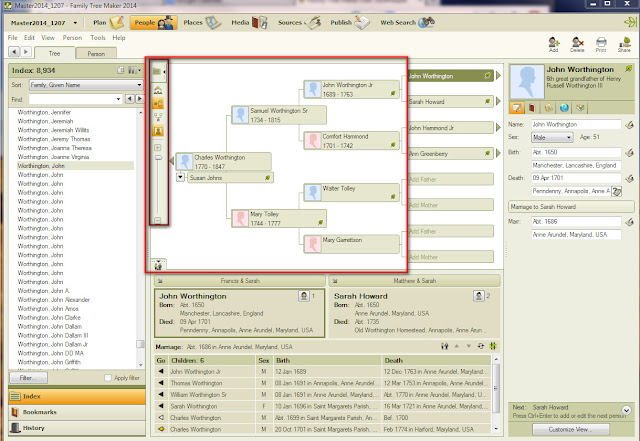640x441 pixels.
Task: Open the Francis & Sarah parents bar
Action: [x=240, y=281]
